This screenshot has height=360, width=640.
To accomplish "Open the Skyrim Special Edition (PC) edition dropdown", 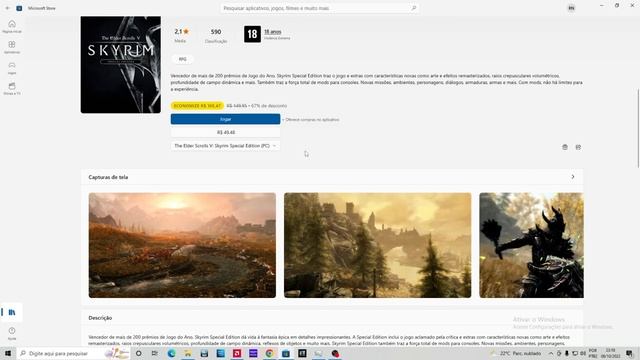I will tap(225, 146).
